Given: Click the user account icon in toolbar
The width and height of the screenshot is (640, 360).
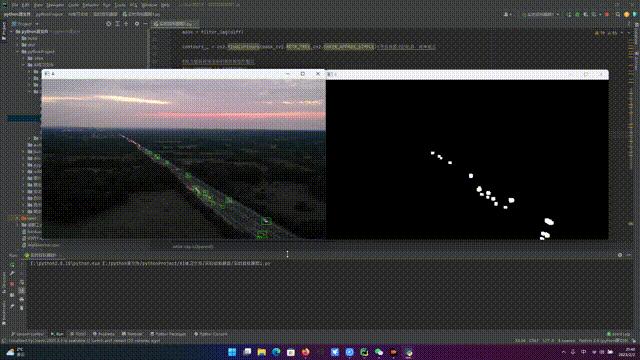Looking at the screenshot, I should tap(507, 14).
